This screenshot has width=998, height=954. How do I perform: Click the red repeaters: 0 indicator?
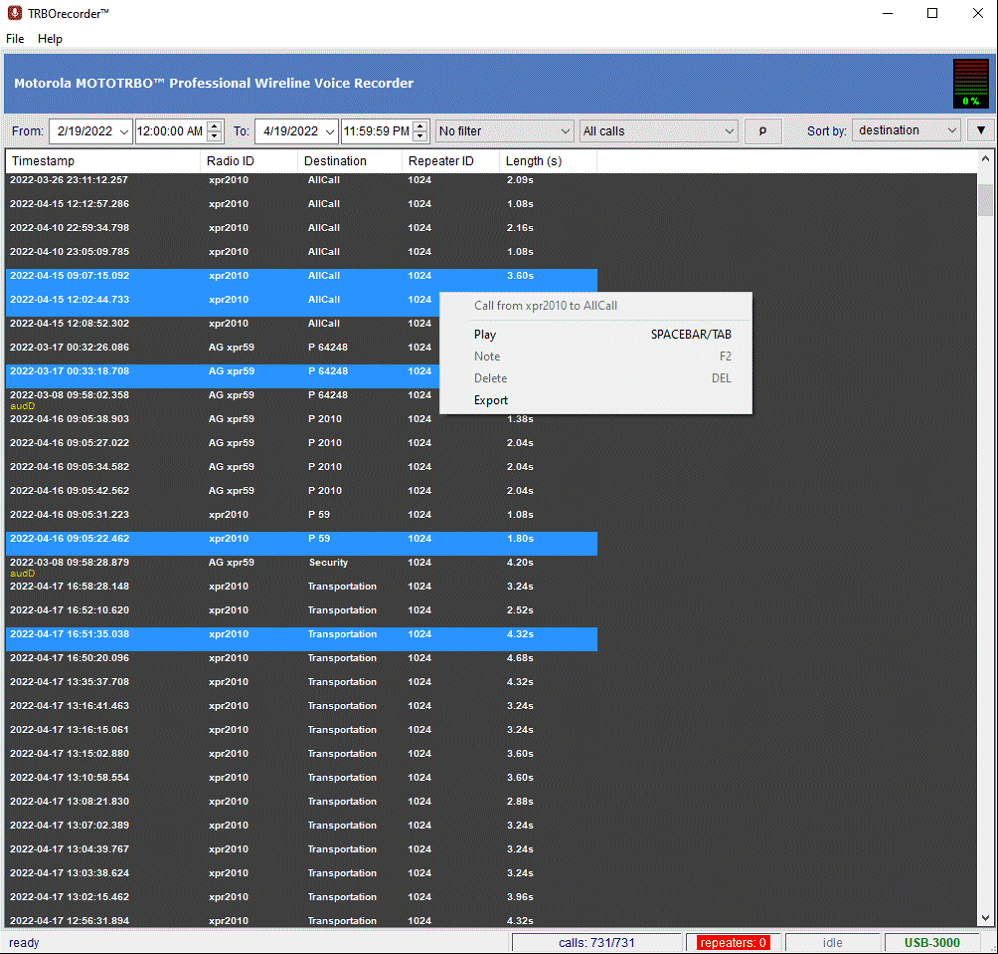[733, 942]
